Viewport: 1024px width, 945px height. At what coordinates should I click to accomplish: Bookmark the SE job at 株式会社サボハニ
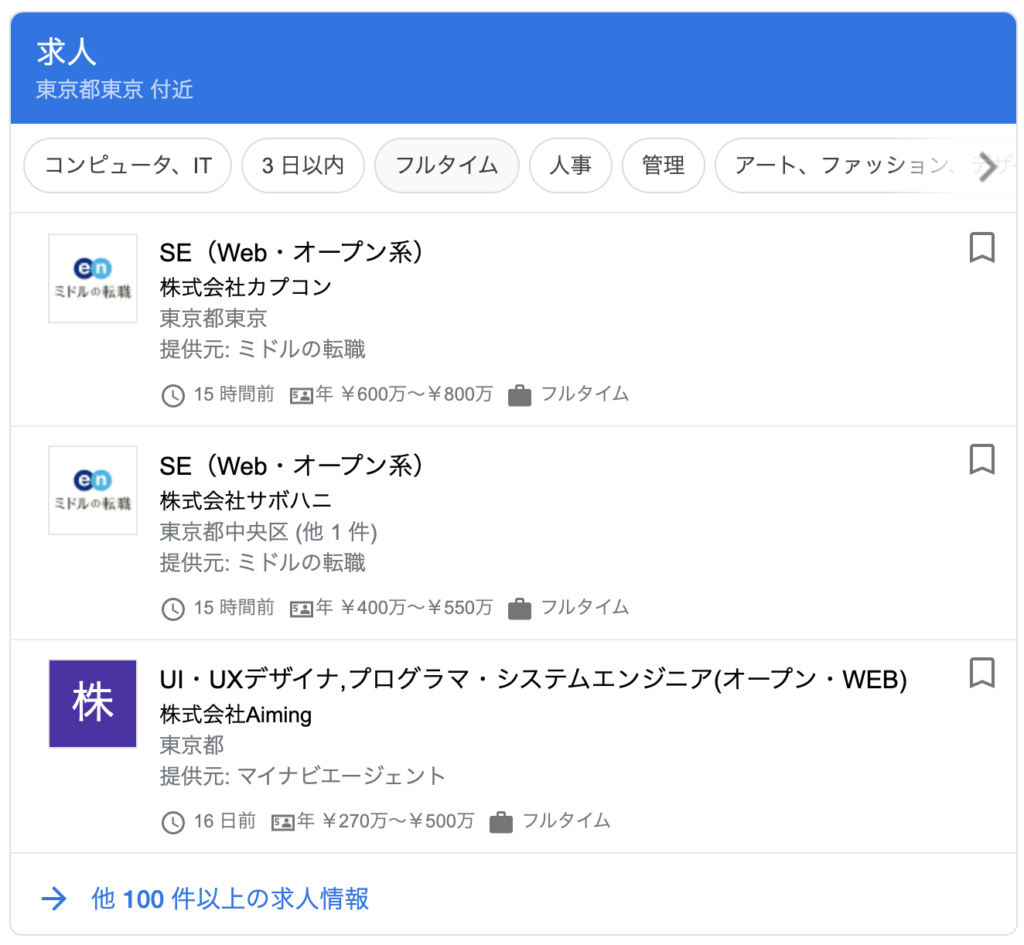tap(981, 461)
